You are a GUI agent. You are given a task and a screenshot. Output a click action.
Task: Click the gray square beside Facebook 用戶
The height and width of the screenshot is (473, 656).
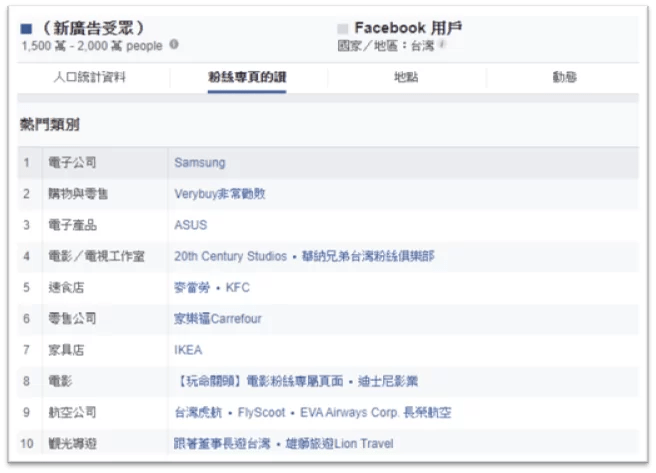click(343, 29)
